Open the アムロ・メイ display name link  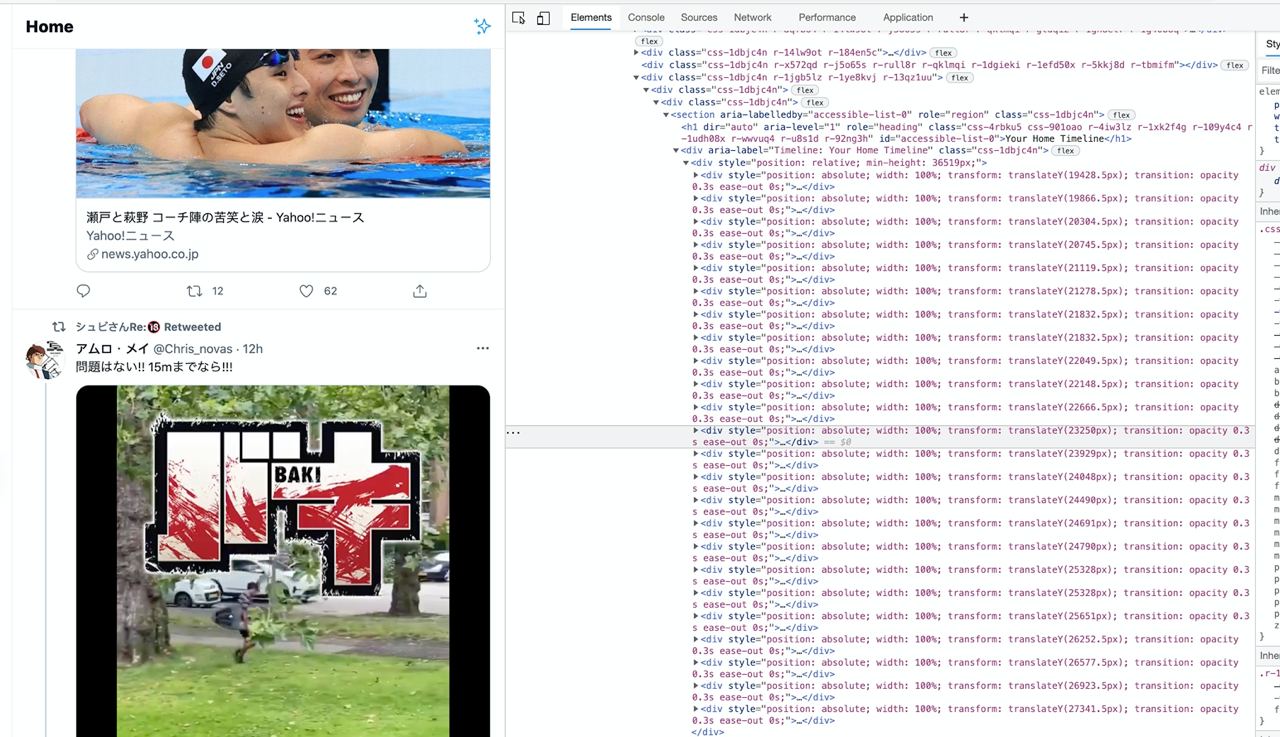[112, 348]
